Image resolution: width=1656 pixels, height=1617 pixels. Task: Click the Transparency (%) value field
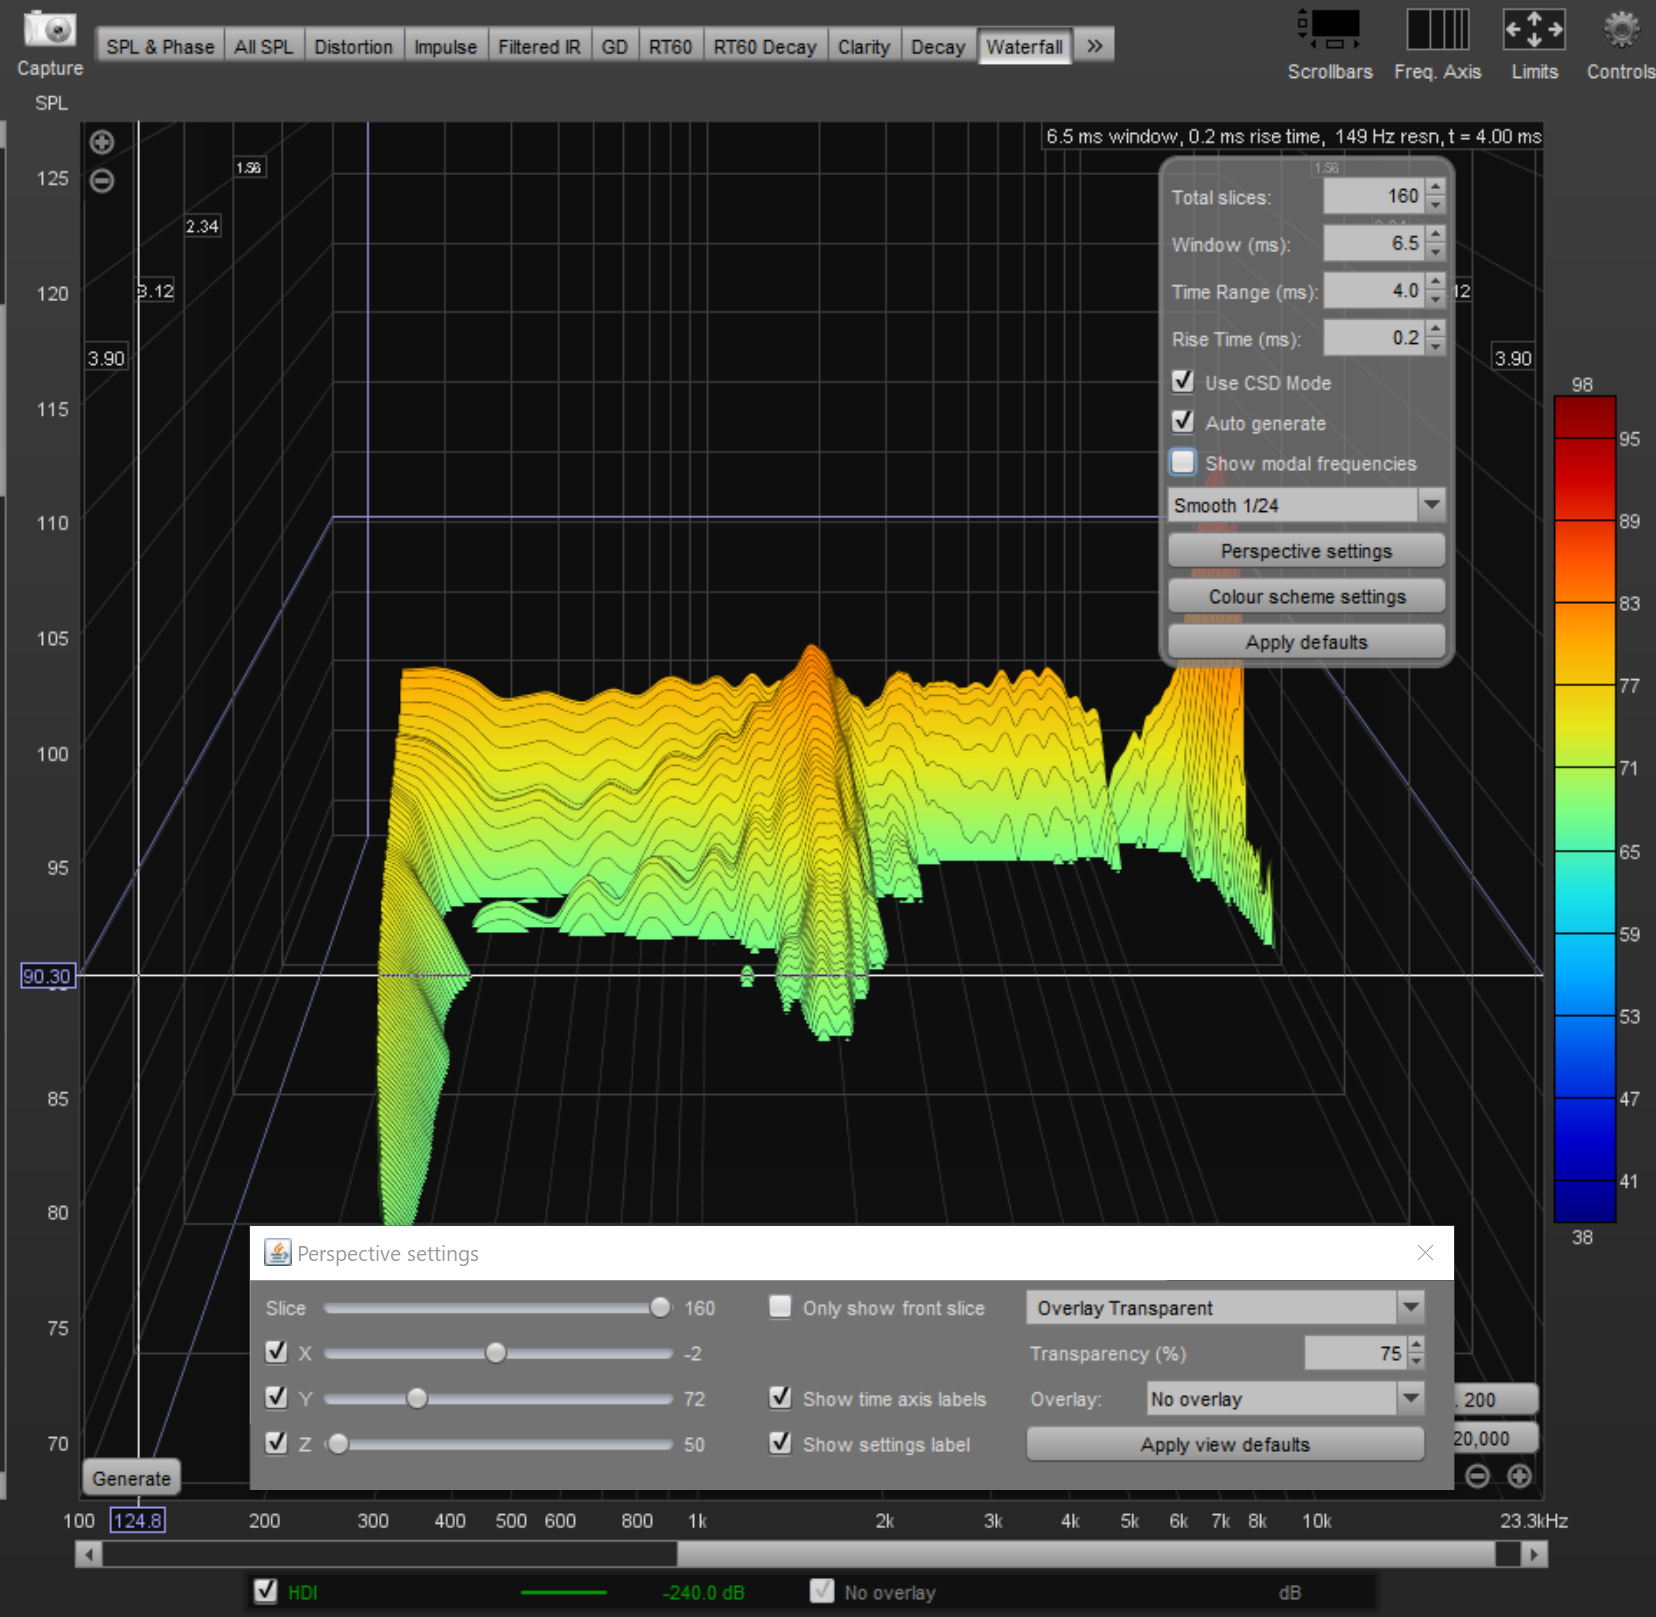point(1356,1353)
